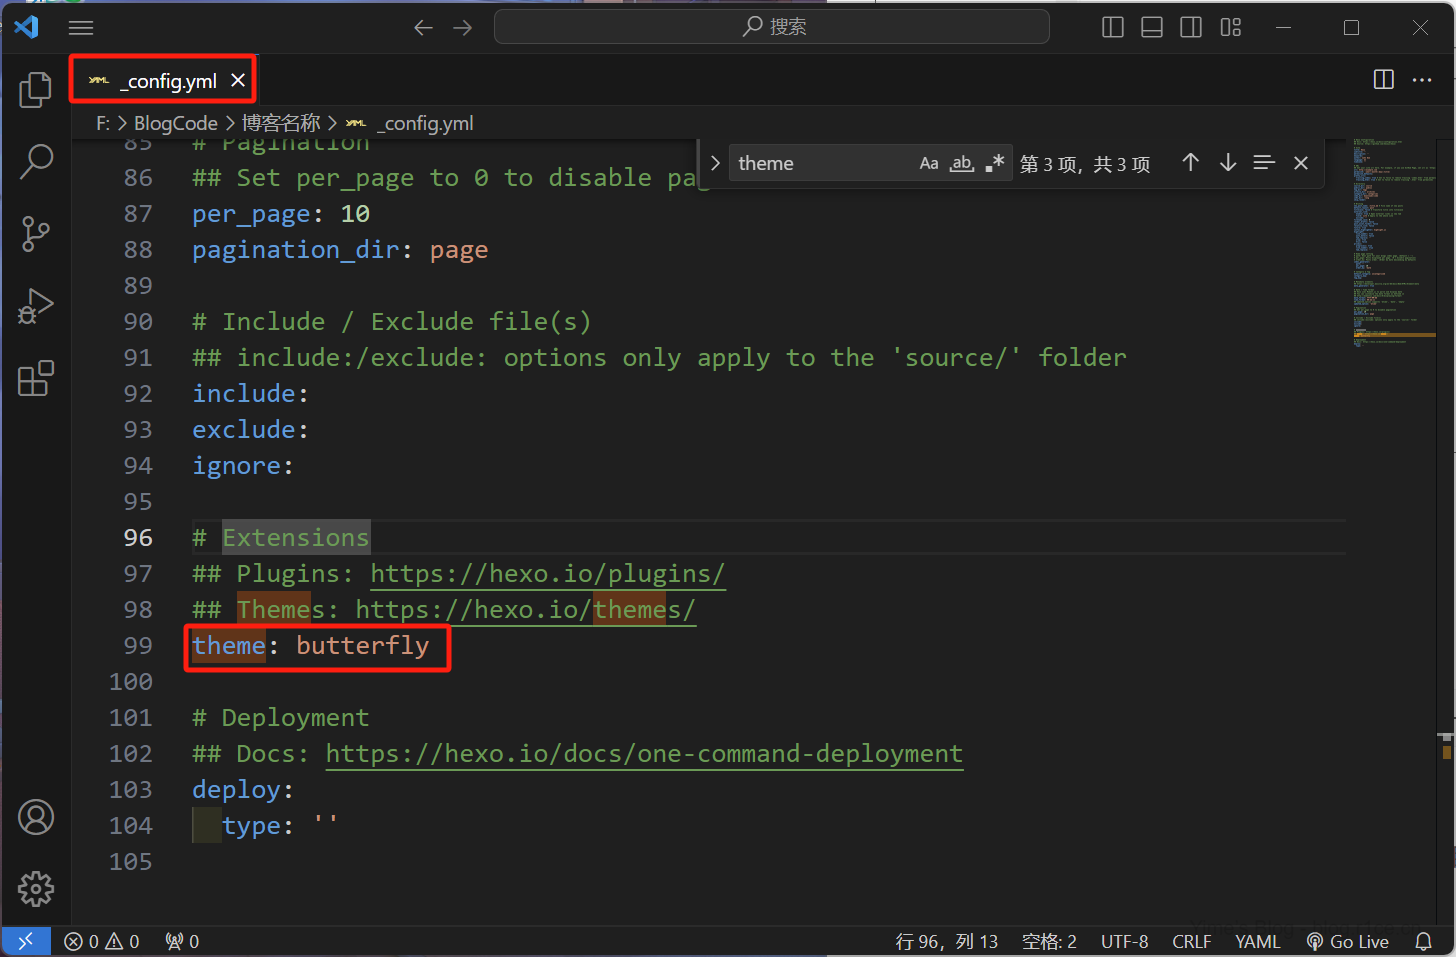Open the hamburger application menu

[81, 28]
